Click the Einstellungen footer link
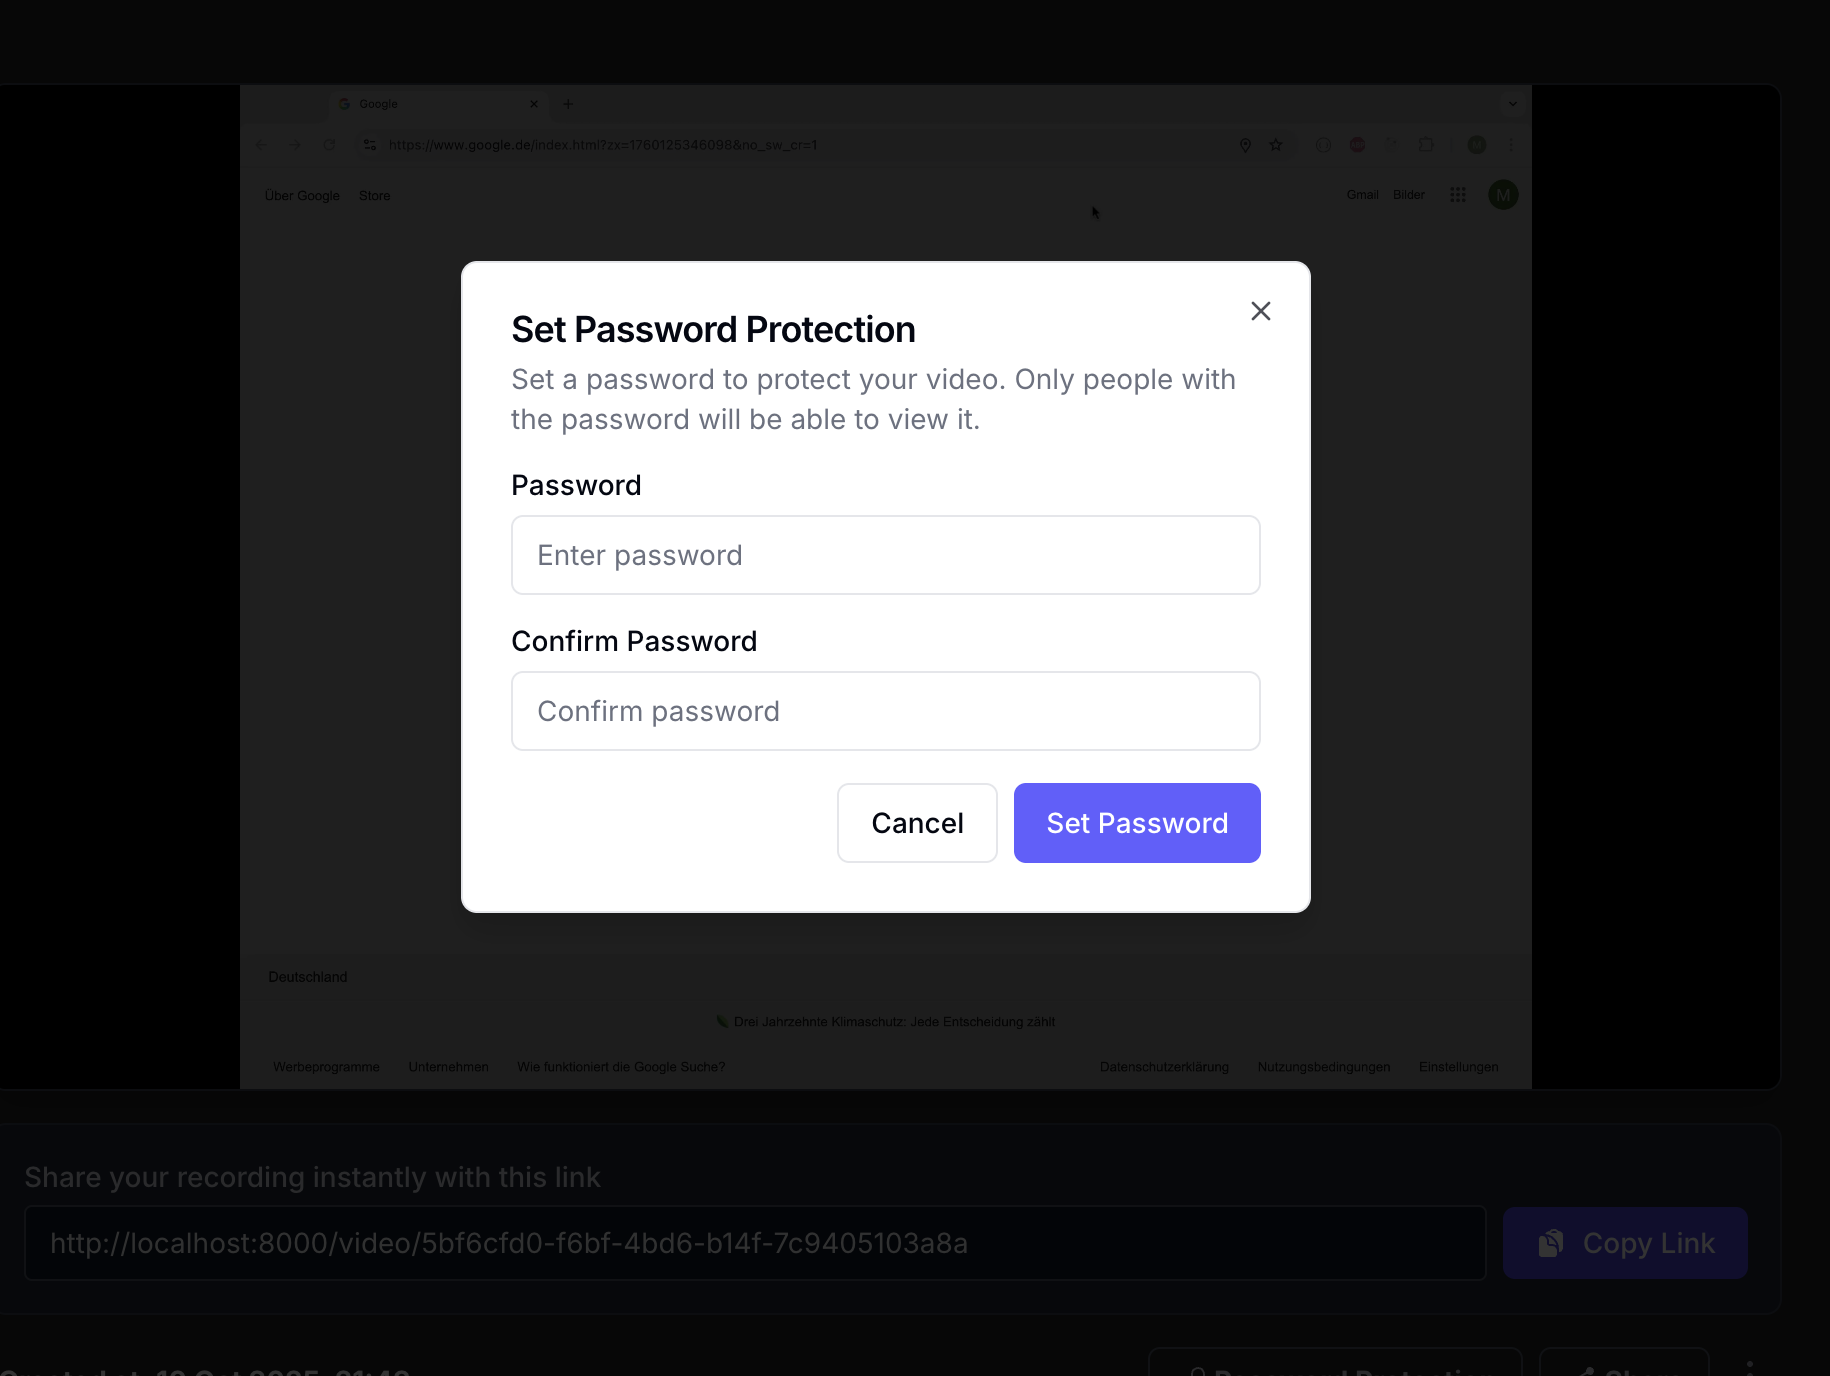 (1458, 1067)
